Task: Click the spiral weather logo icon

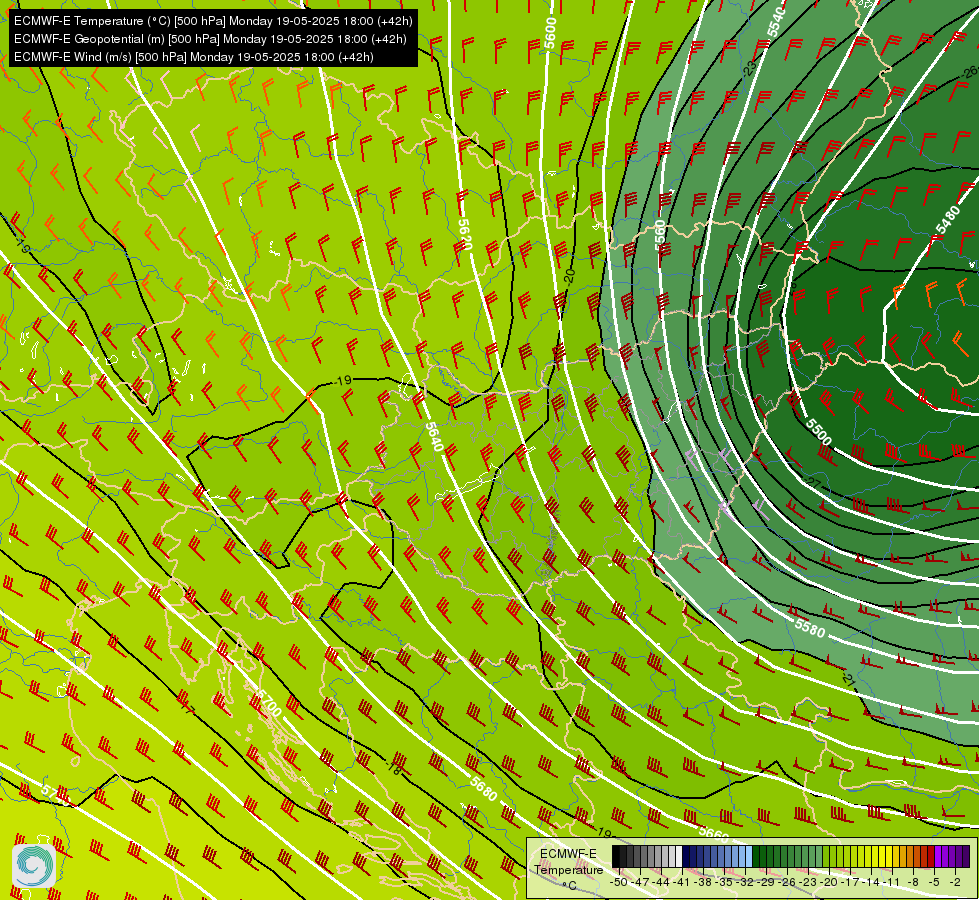Action: pos(34,866)
